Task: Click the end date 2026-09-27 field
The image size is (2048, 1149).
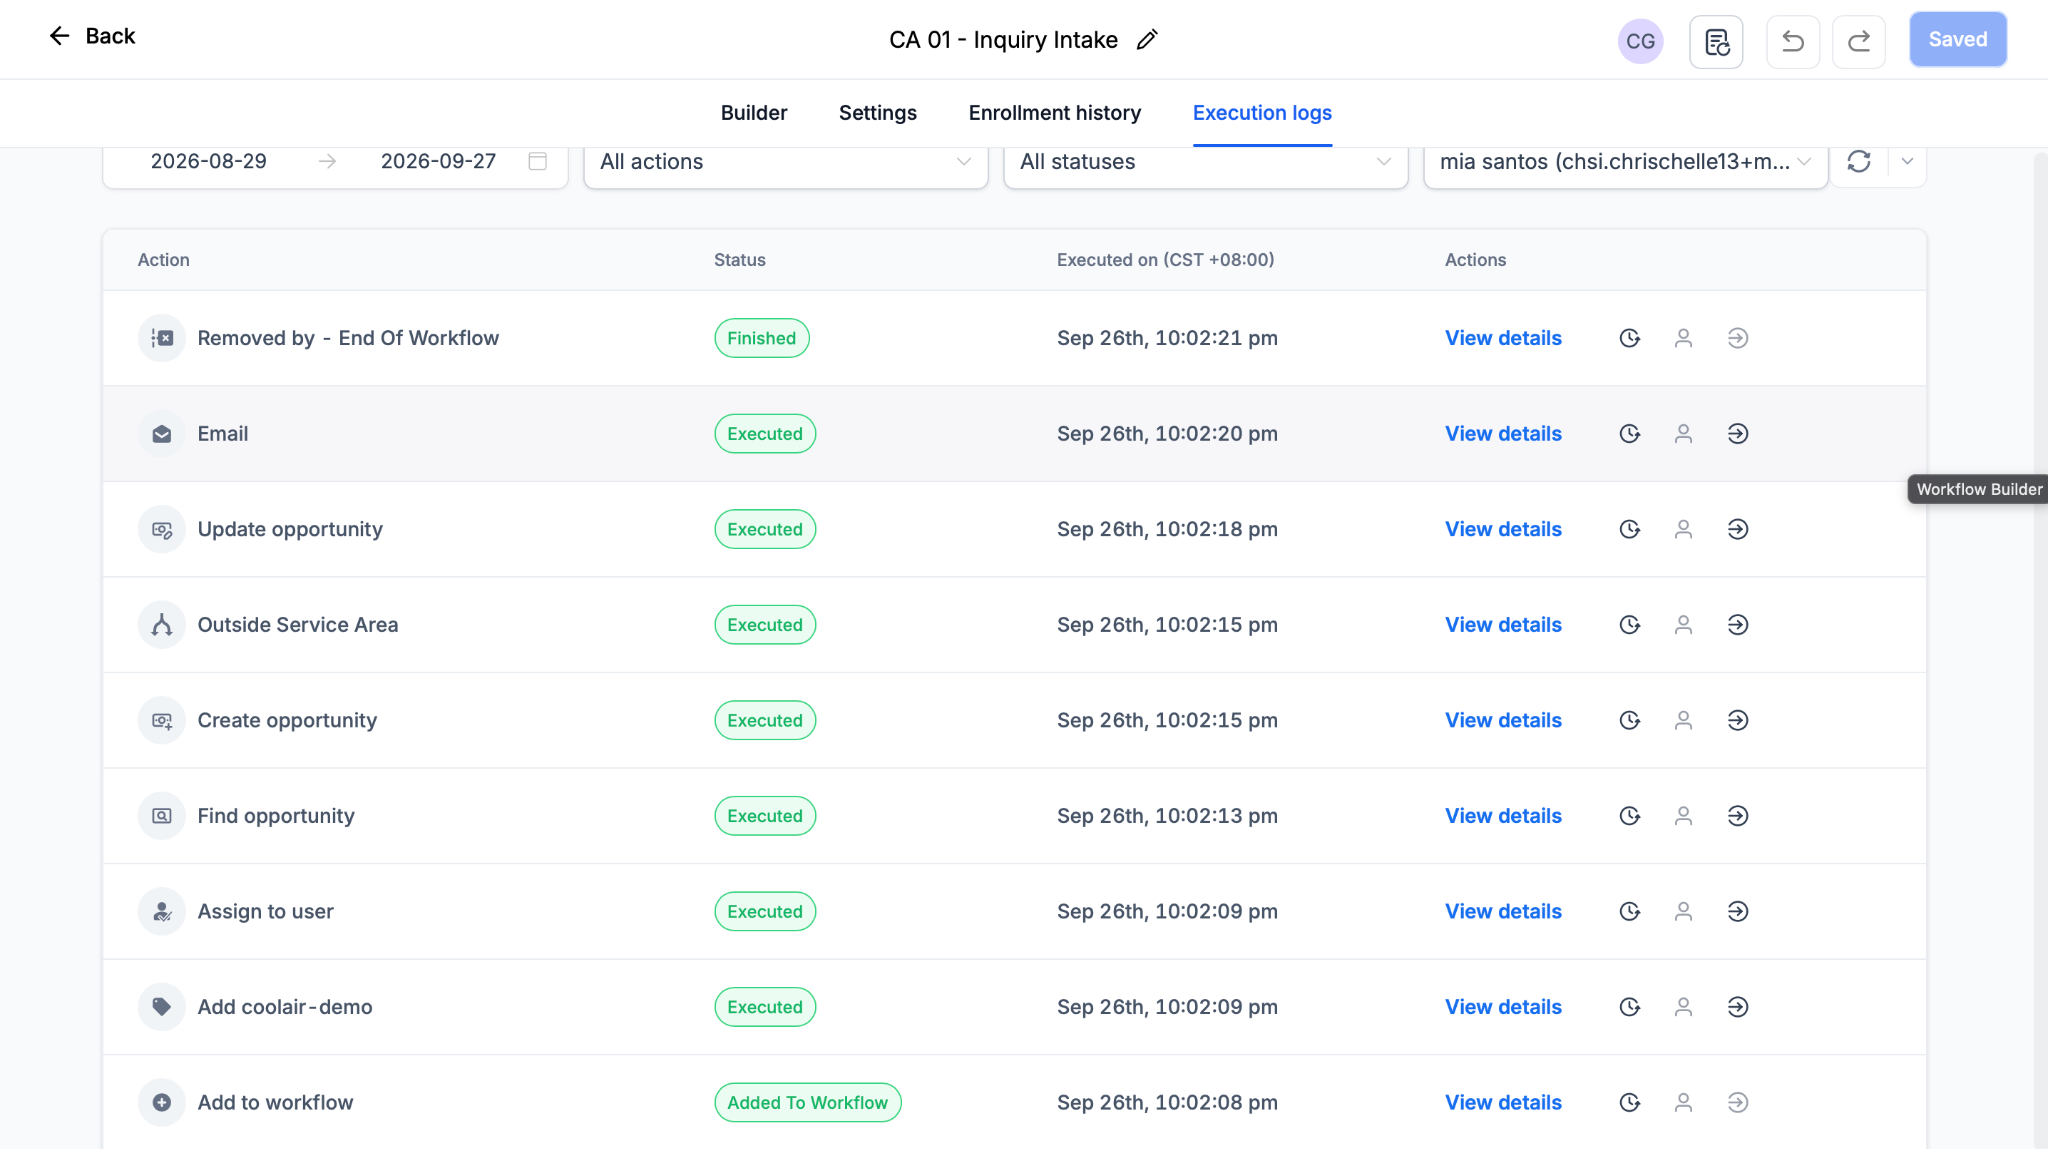Action: pos(438,161)
